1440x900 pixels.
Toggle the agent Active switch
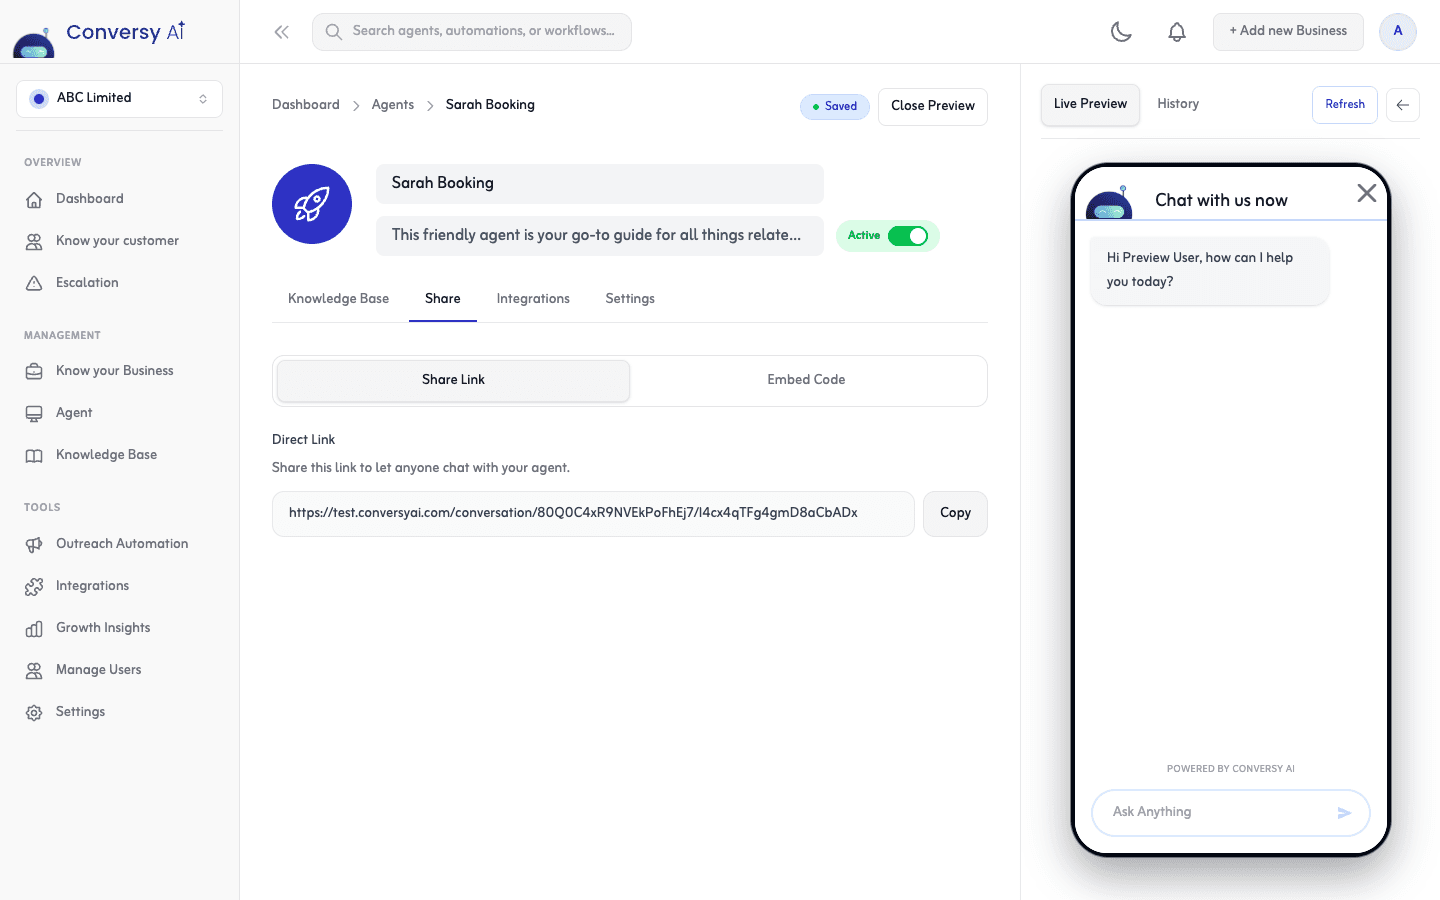(x=908, y=236)
